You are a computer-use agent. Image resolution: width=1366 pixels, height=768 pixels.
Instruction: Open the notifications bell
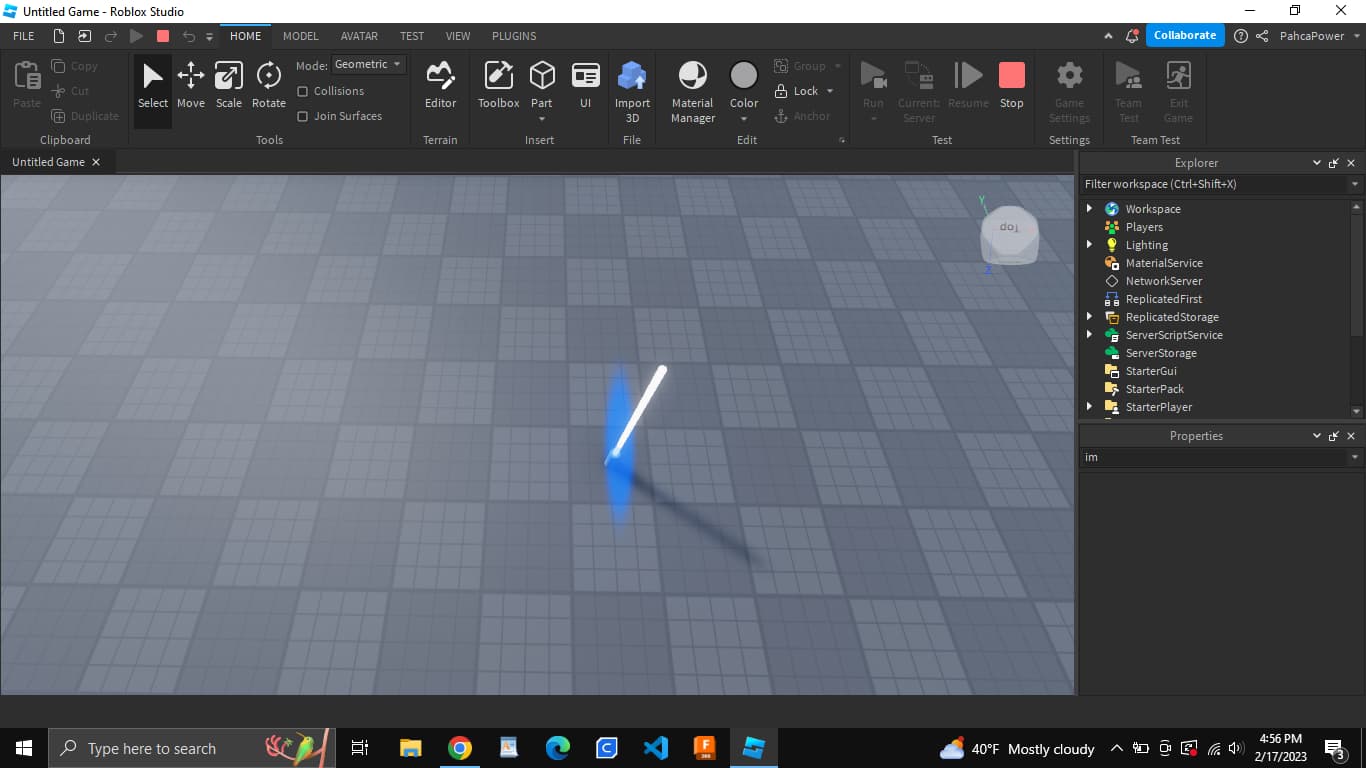[1132, 36]
